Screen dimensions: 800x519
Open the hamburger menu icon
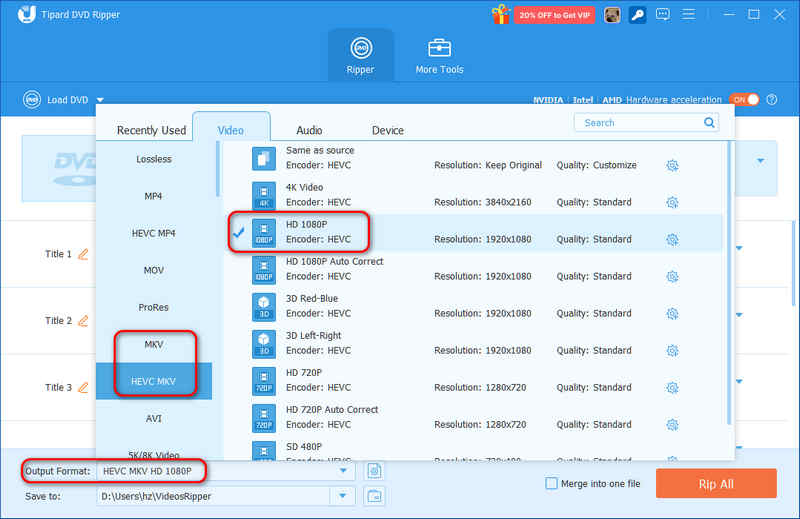tap(688, 14)
